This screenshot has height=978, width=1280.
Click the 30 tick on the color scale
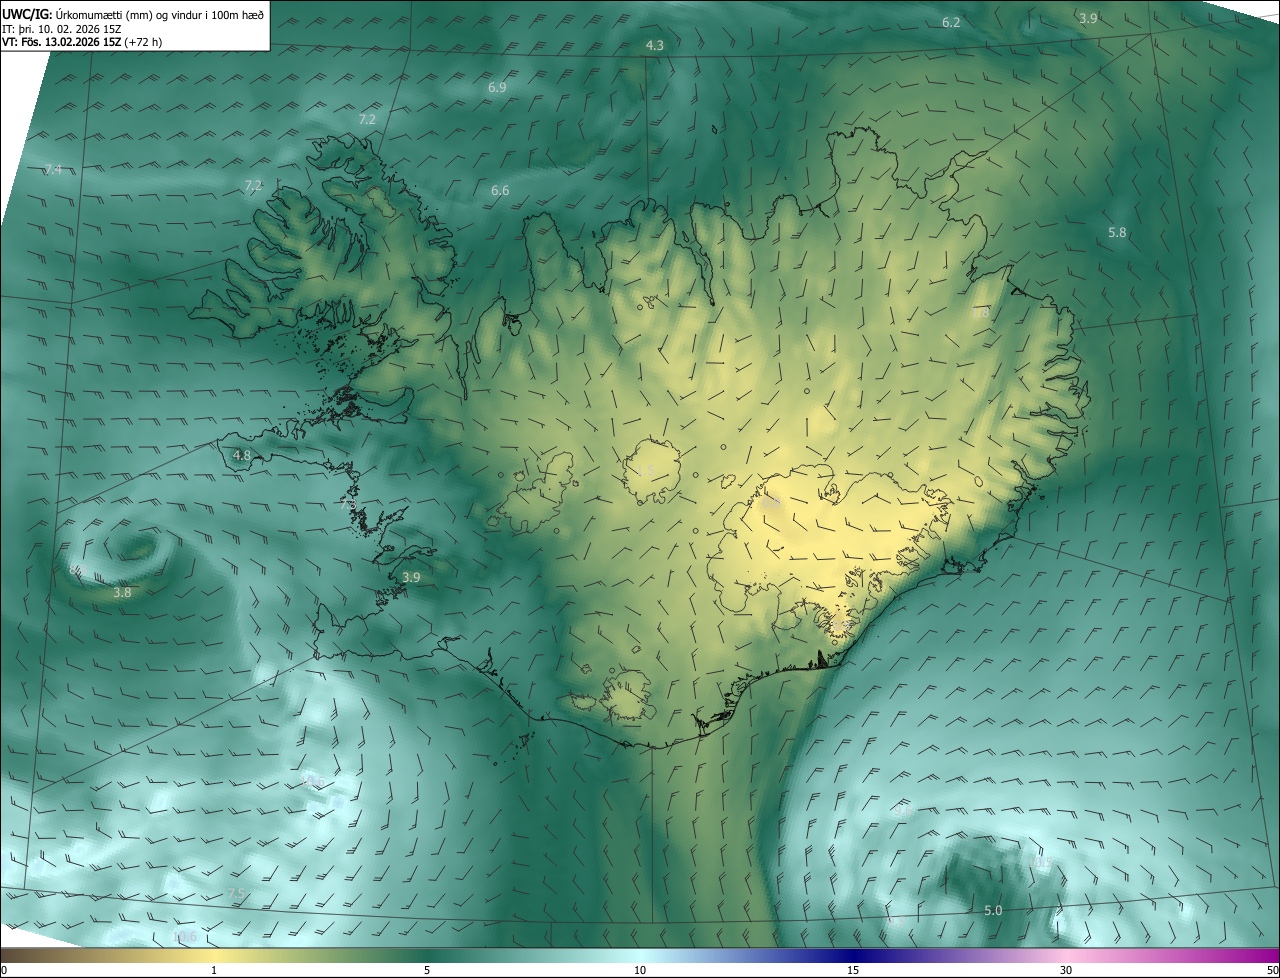pyautogui.click(x=1066, y=970)
